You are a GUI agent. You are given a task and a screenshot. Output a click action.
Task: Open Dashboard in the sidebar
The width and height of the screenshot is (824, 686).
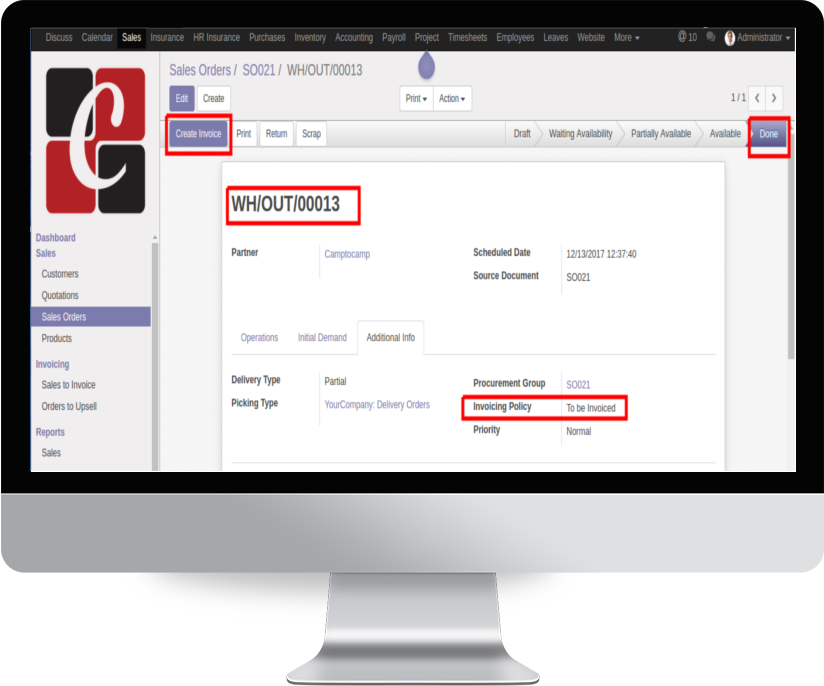[x=56, y=238]
